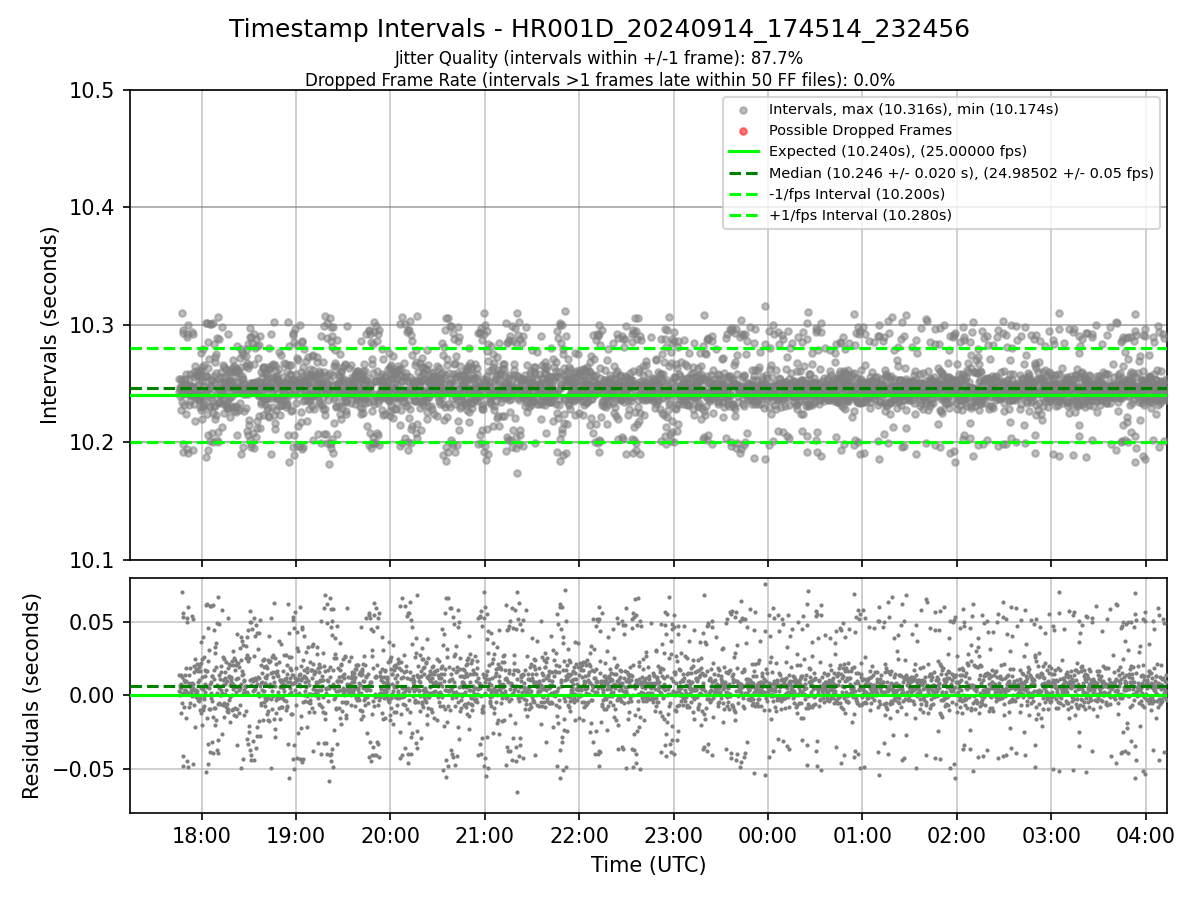The image size is (1200, 900).
Task: Click the 'Dropped Frame Rate' subtitle line
Action: tap(599, 79)
